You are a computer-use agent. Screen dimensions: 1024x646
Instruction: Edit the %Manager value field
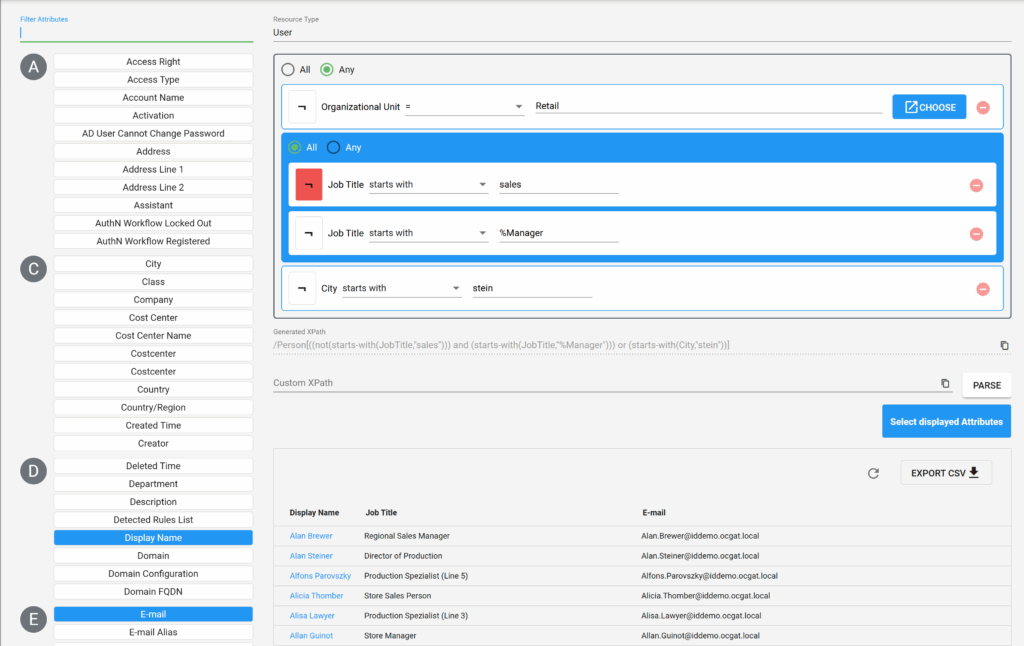[x=558, y=233]
